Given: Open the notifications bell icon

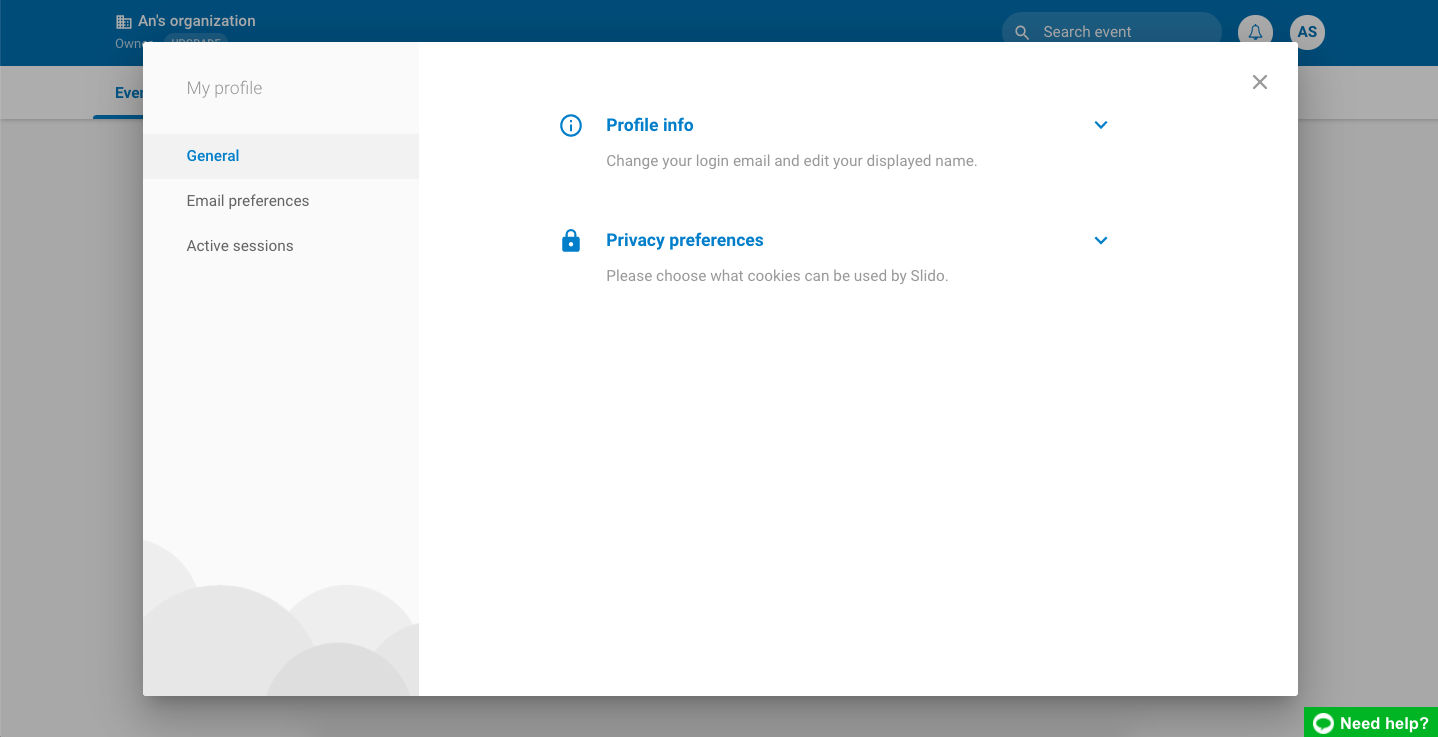Looking at the screenshot, I should pos(1255,32).
